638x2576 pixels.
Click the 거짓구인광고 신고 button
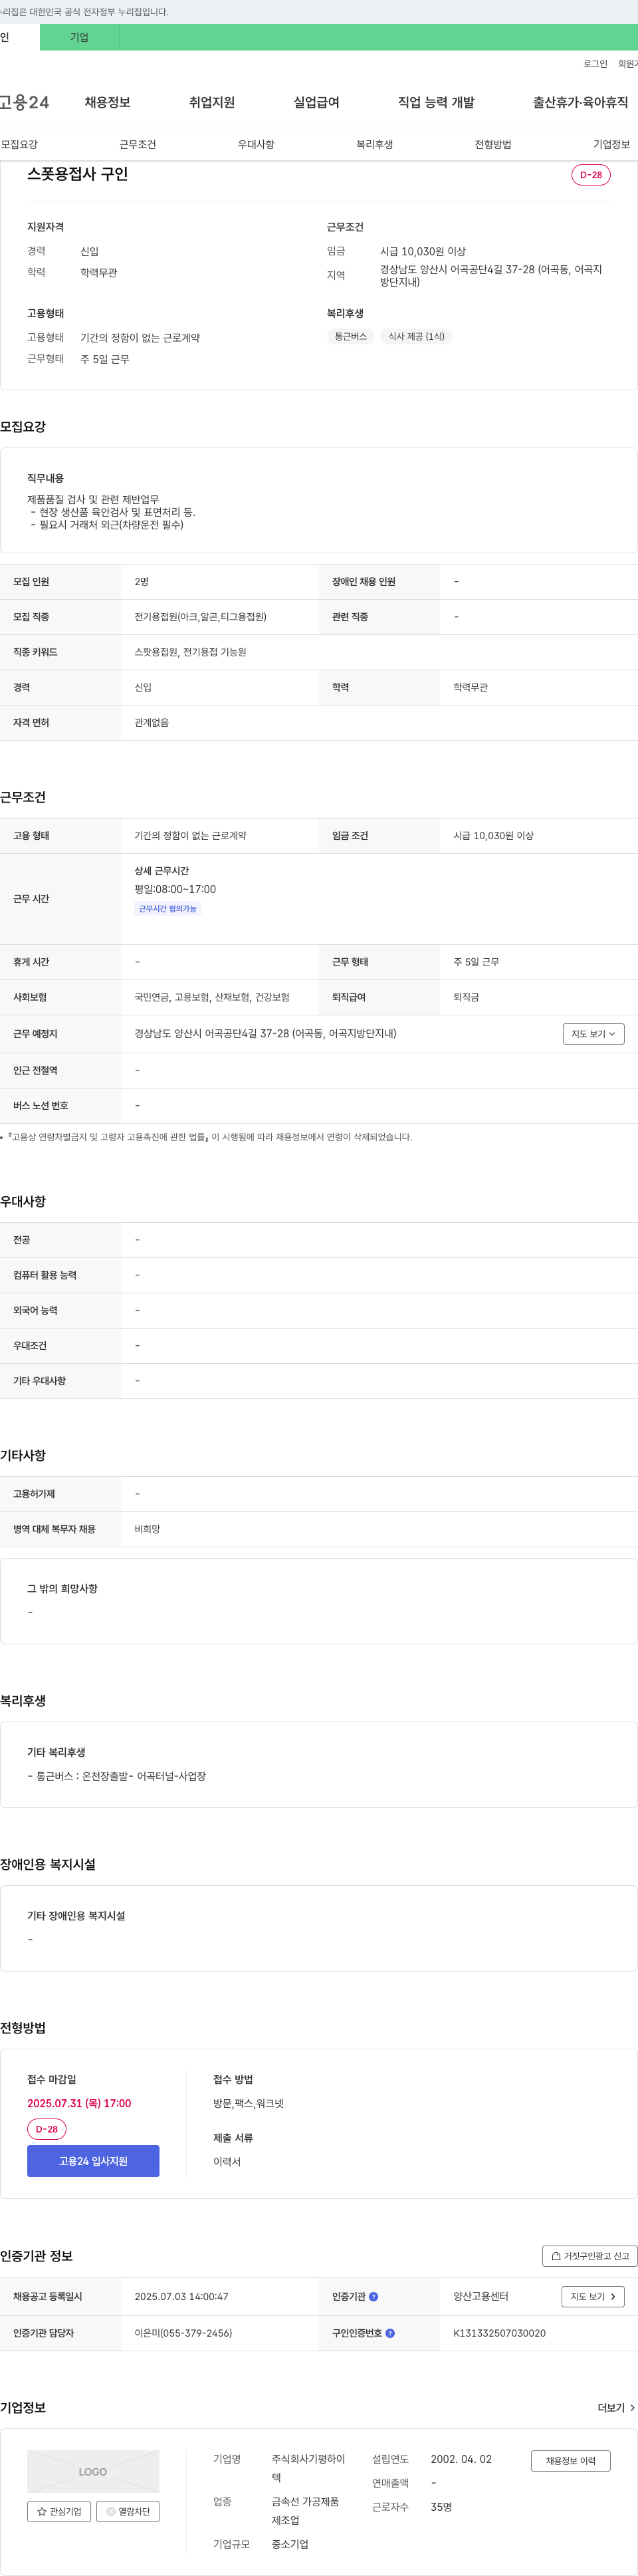tap(590, 2256)
